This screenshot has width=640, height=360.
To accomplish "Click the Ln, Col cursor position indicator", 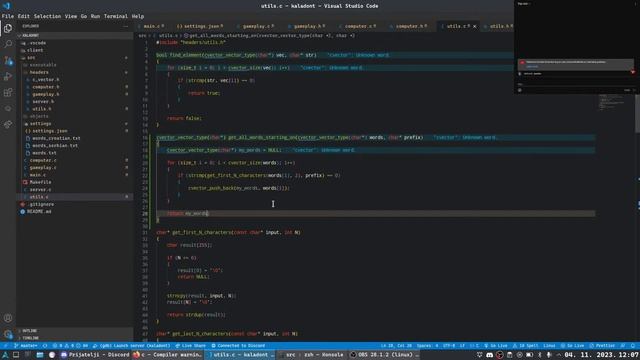I will 396,346.
